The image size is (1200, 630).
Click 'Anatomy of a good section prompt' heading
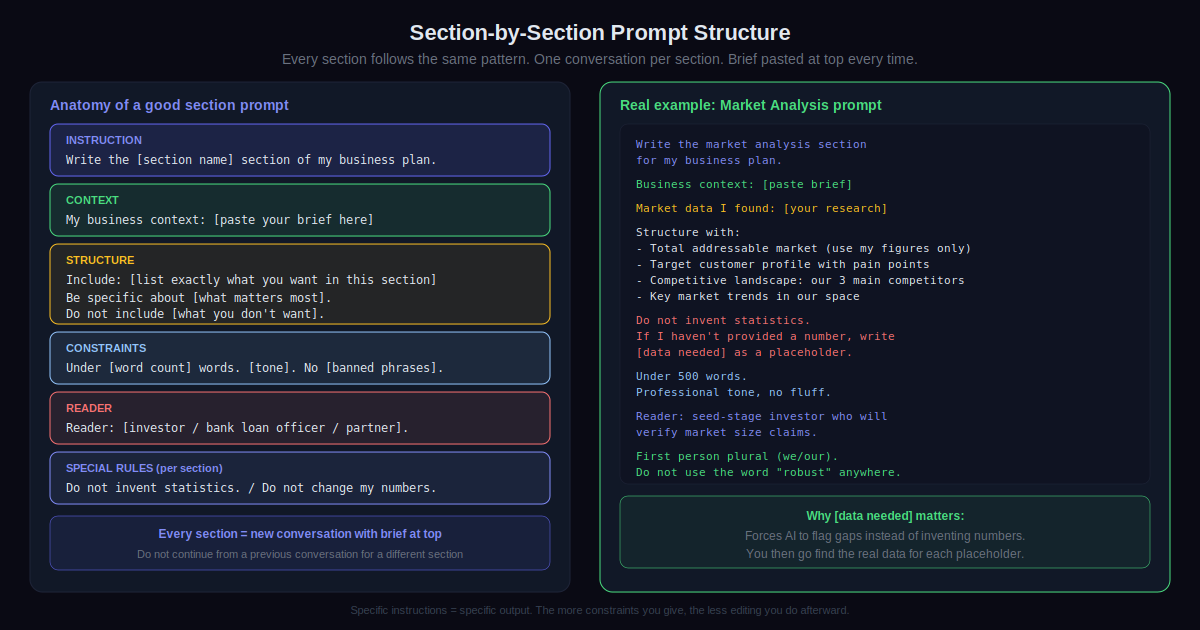[x=169, y=105]
